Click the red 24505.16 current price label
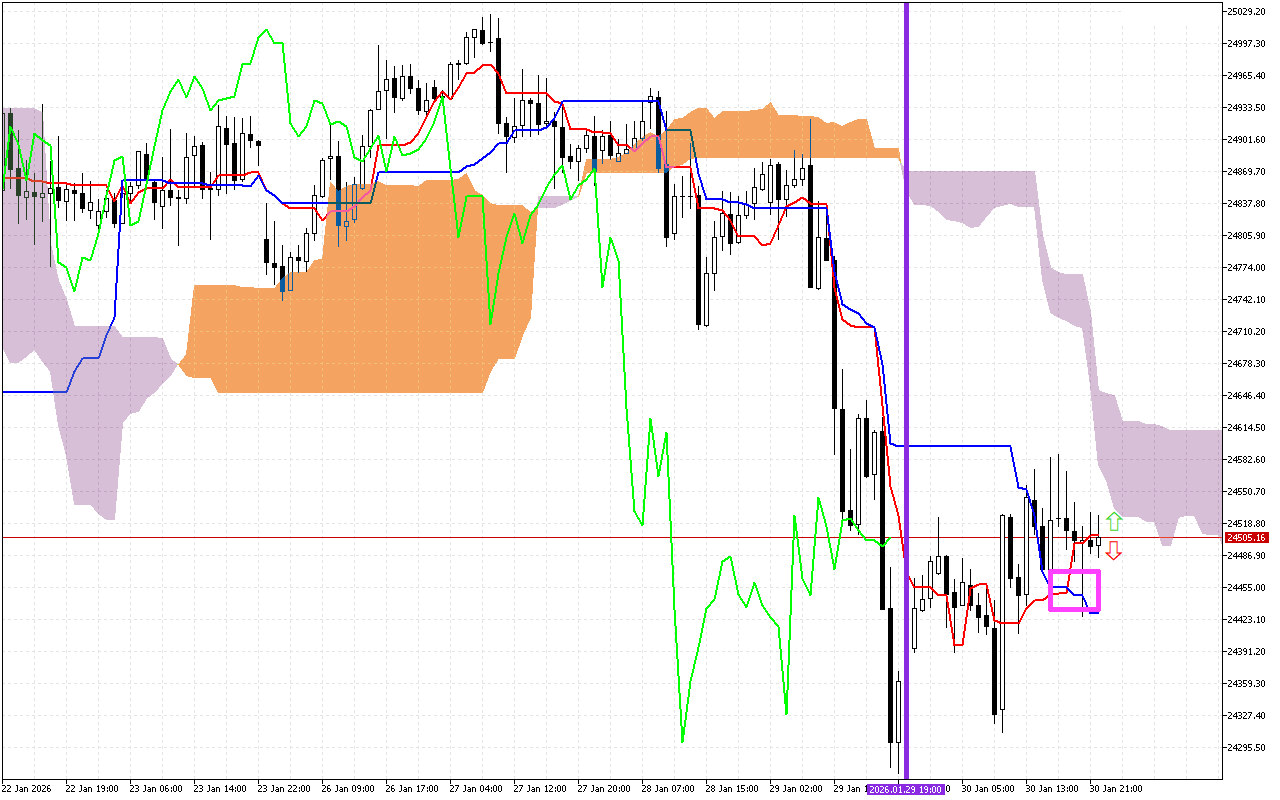 tap(1246, 538)
